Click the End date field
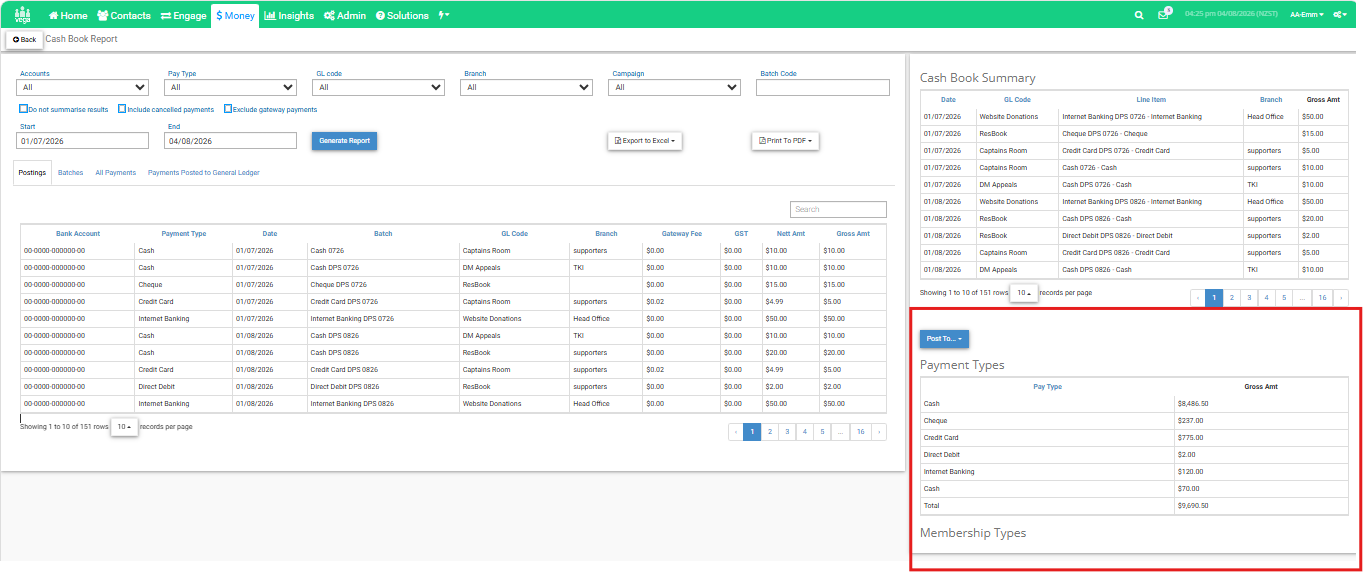 (231, 141)
